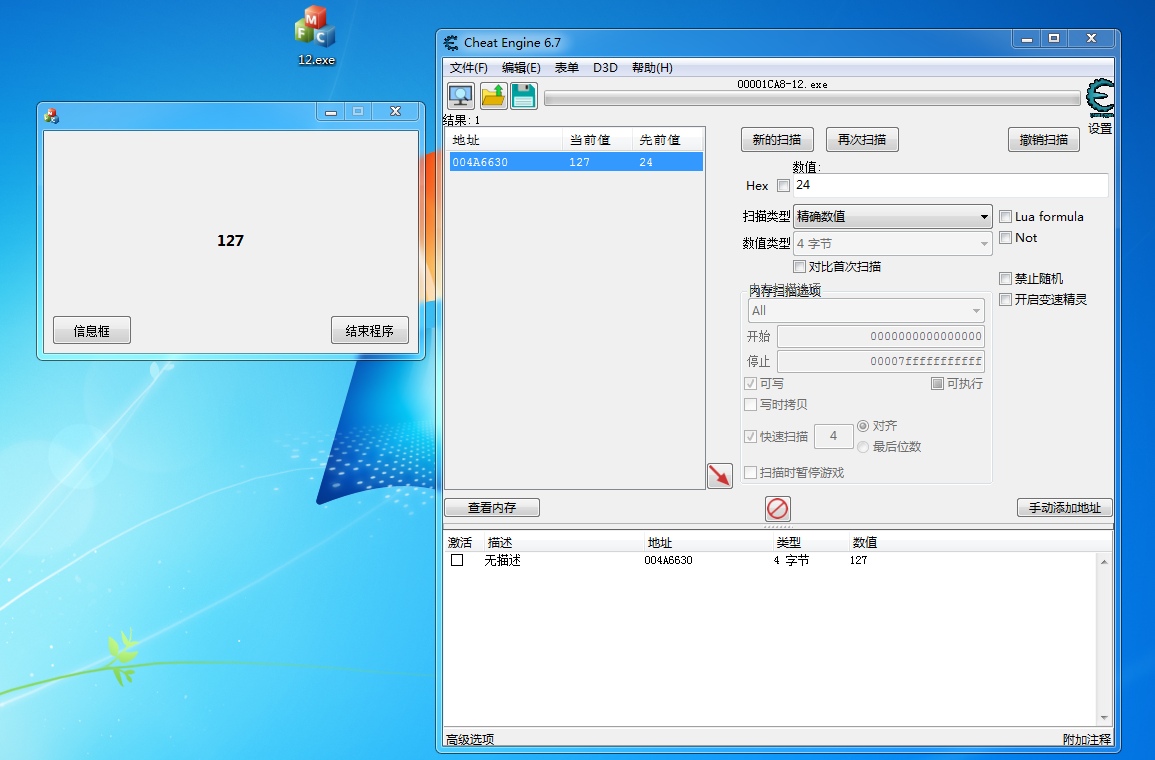Toggle the Hex checkbox
1155x760 pixels.
(x=783, y=186)
